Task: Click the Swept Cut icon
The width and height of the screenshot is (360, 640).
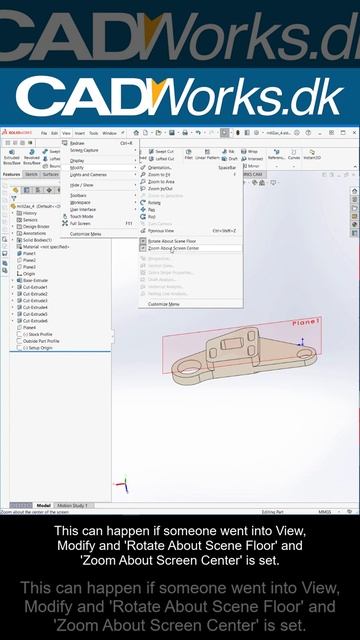Action: [x=152, y=151]
